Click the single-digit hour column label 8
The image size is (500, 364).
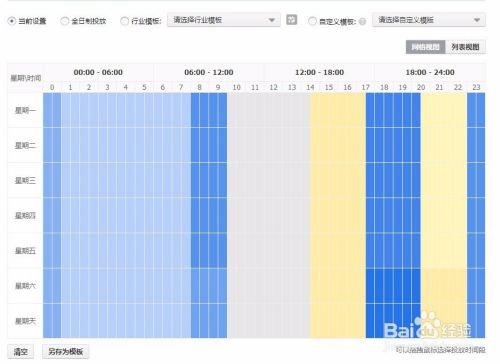tap(199, 87)
